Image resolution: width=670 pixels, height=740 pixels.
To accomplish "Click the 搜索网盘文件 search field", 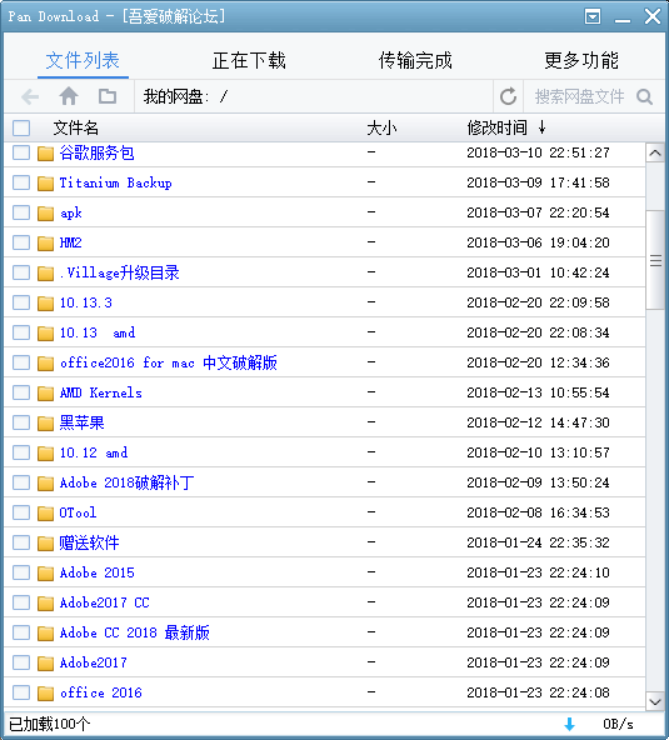I will (x=579, y=97).
